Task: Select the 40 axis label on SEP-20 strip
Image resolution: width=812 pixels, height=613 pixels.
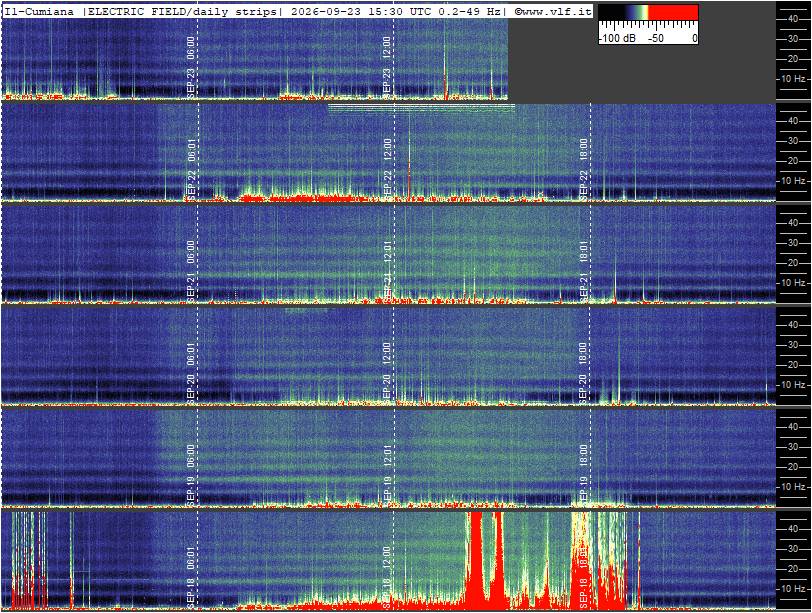Action: pos(793,325)
